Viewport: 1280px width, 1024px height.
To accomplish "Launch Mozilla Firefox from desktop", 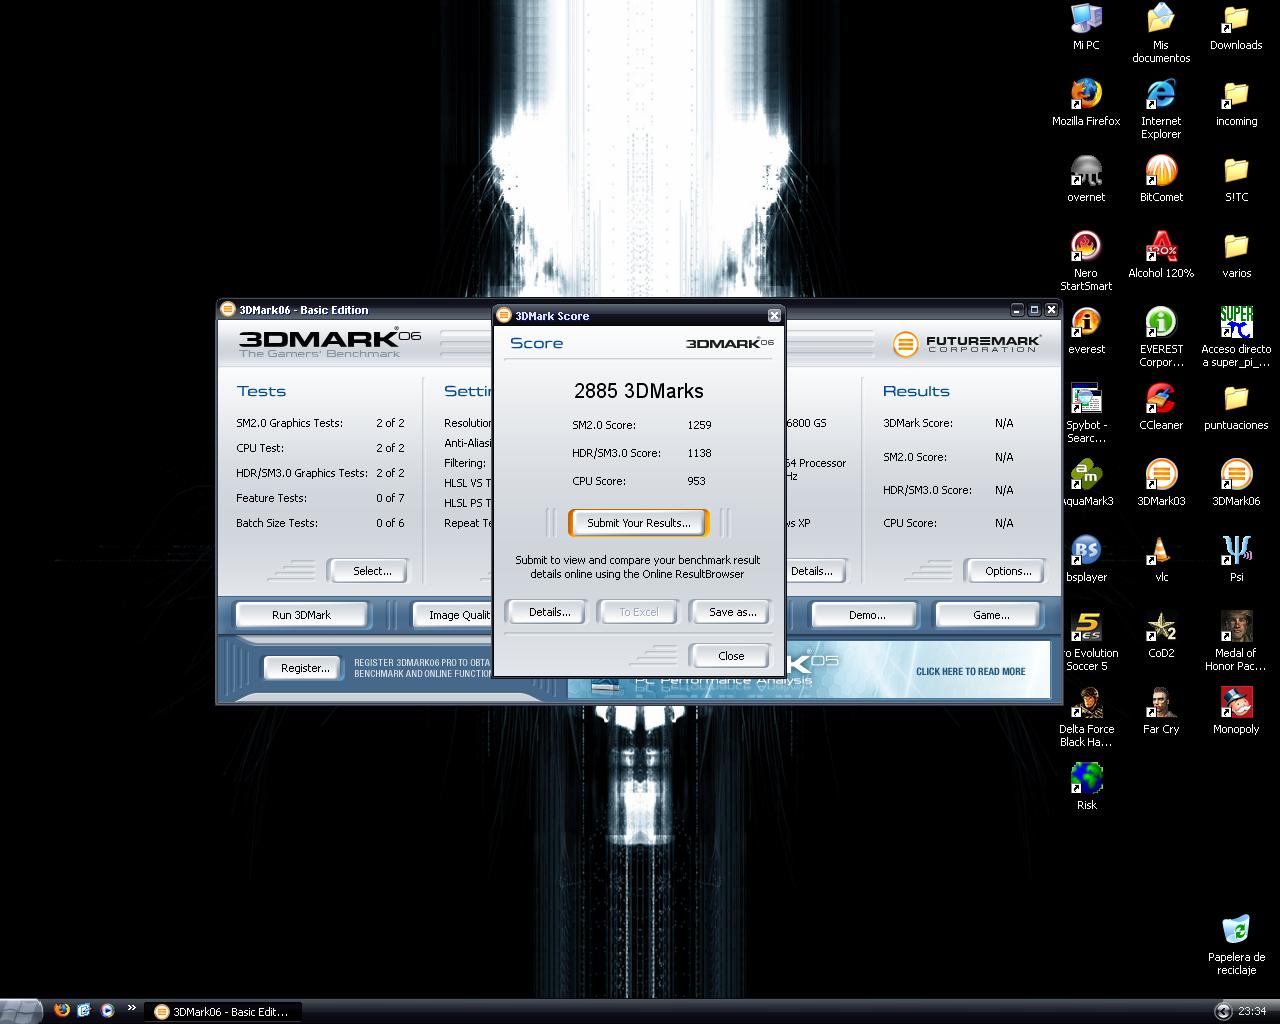I will (1086, 102).
